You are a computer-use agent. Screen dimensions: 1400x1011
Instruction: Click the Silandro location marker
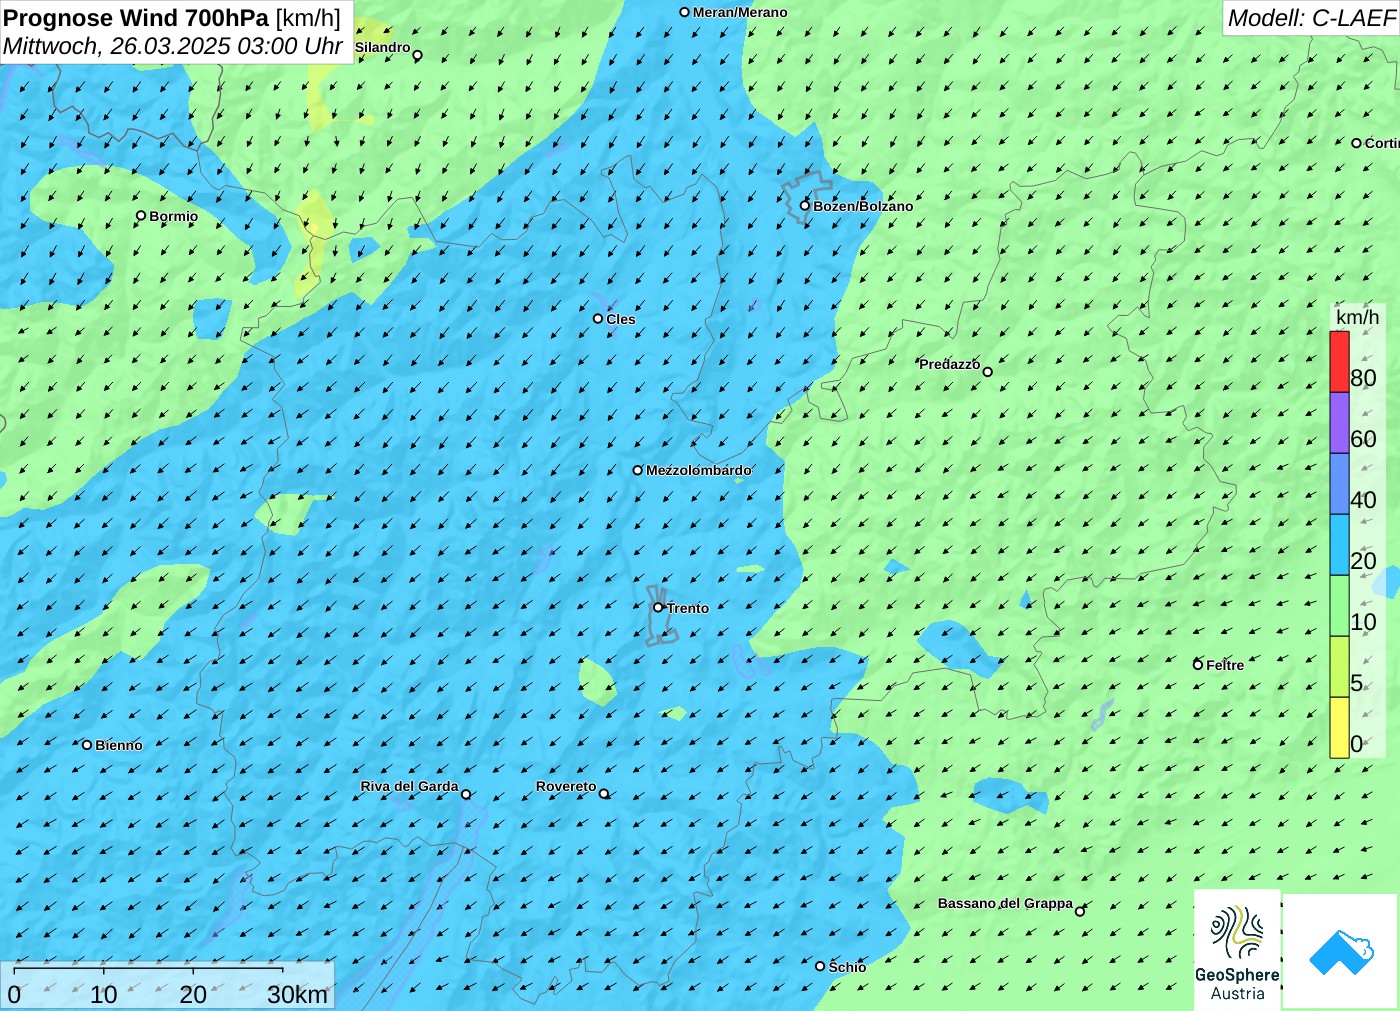click(417, 55)
